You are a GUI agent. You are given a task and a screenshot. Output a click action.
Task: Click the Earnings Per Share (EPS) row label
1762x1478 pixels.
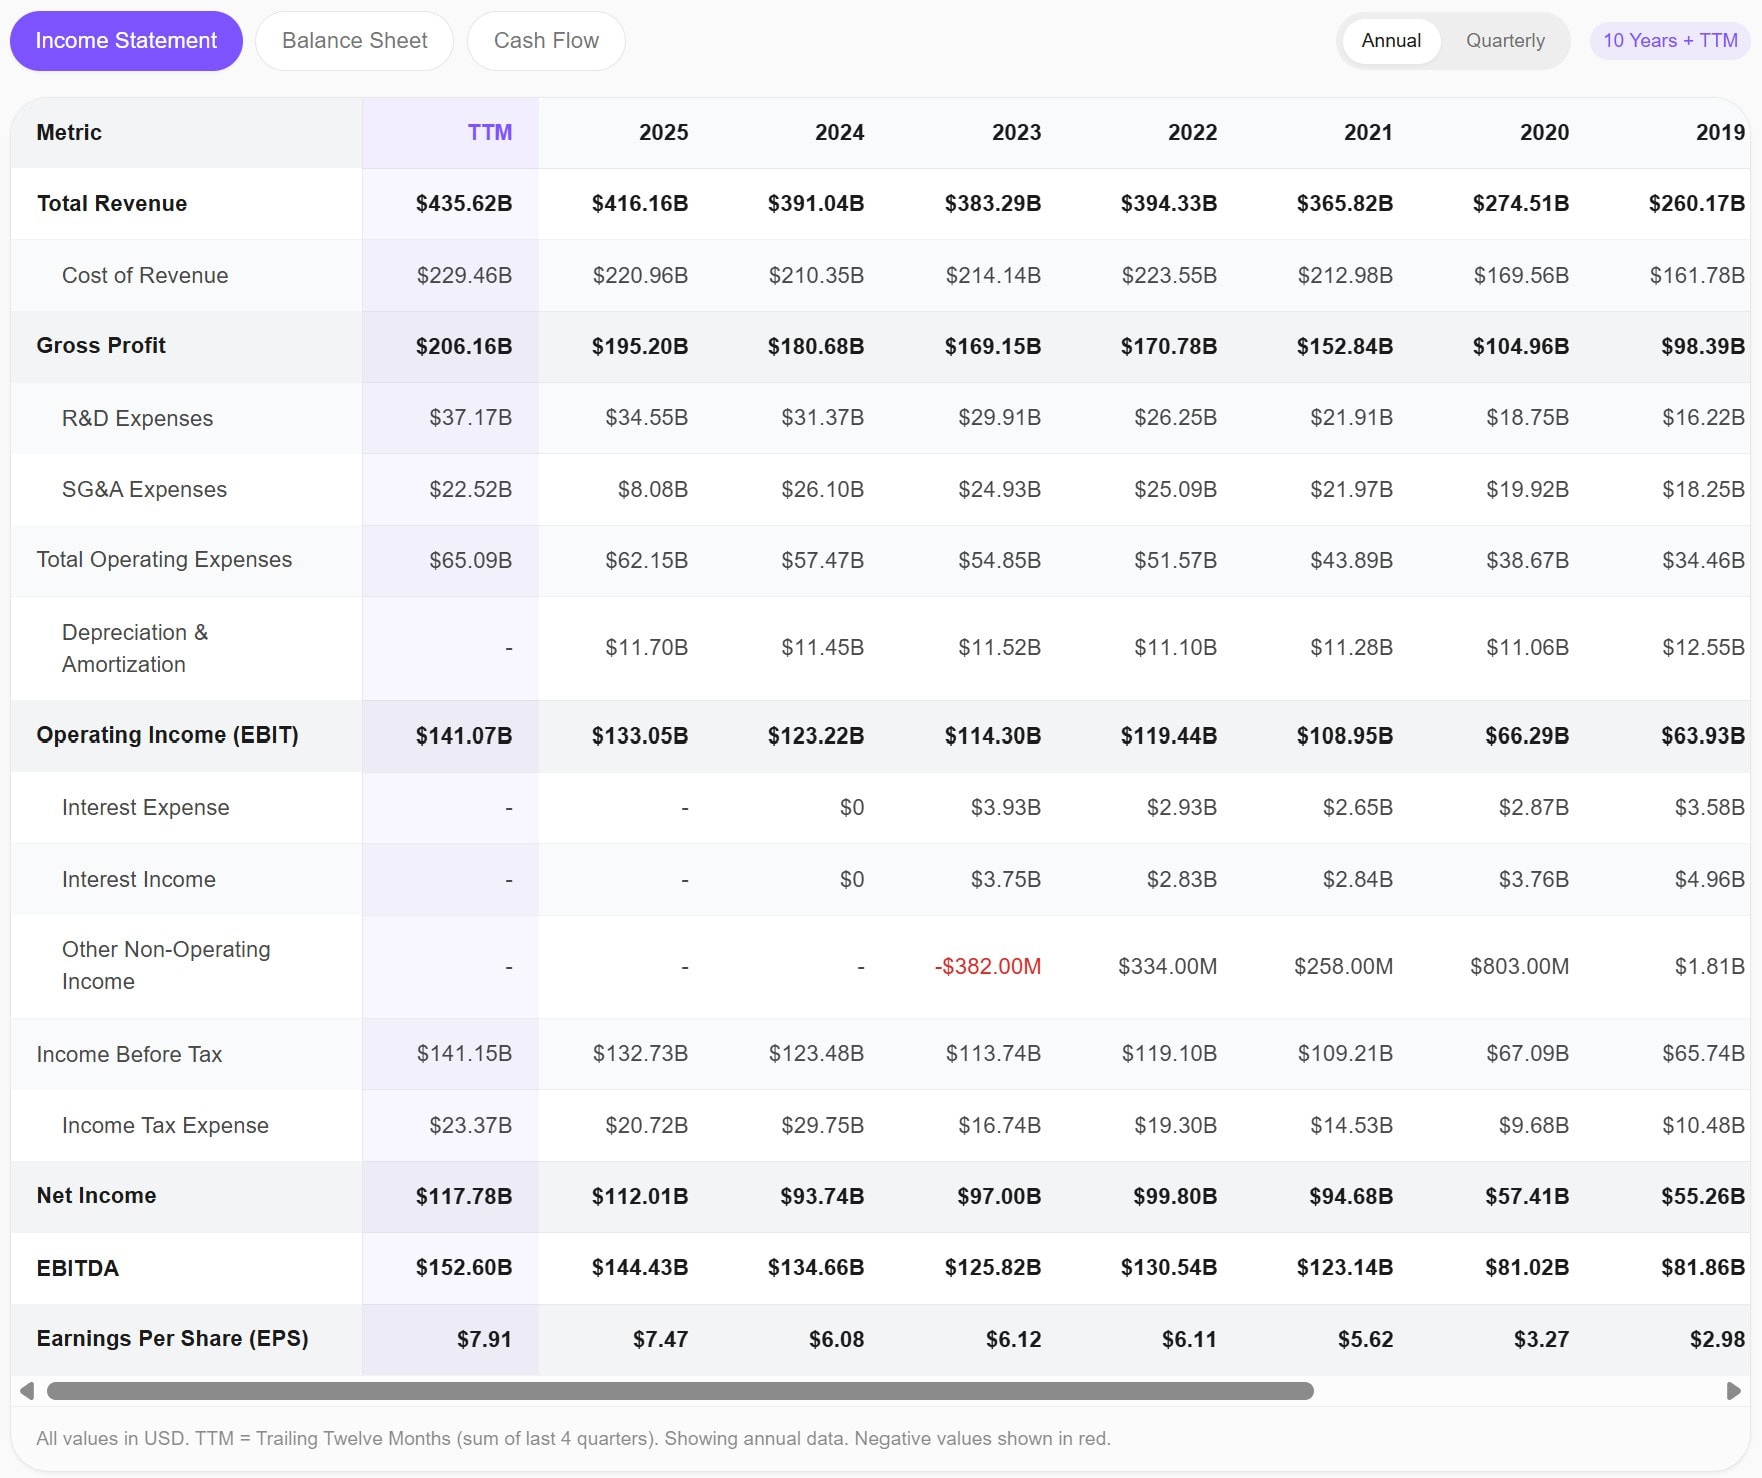click(172, 1338)
